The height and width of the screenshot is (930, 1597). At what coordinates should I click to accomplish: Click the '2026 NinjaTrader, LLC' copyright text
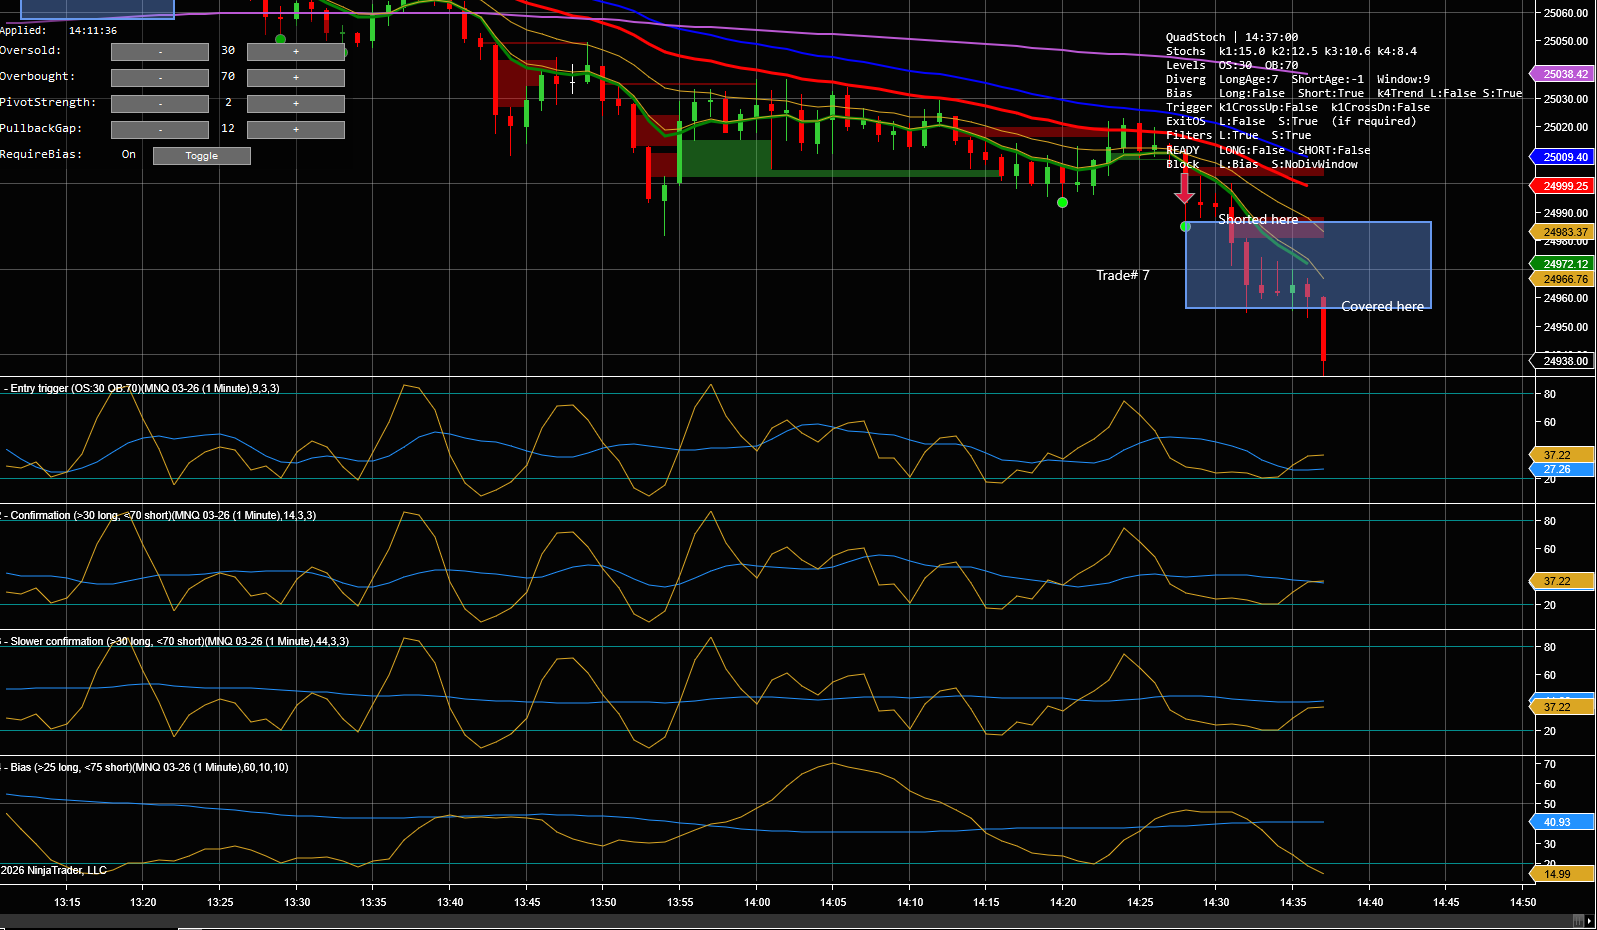coord(54,870)
